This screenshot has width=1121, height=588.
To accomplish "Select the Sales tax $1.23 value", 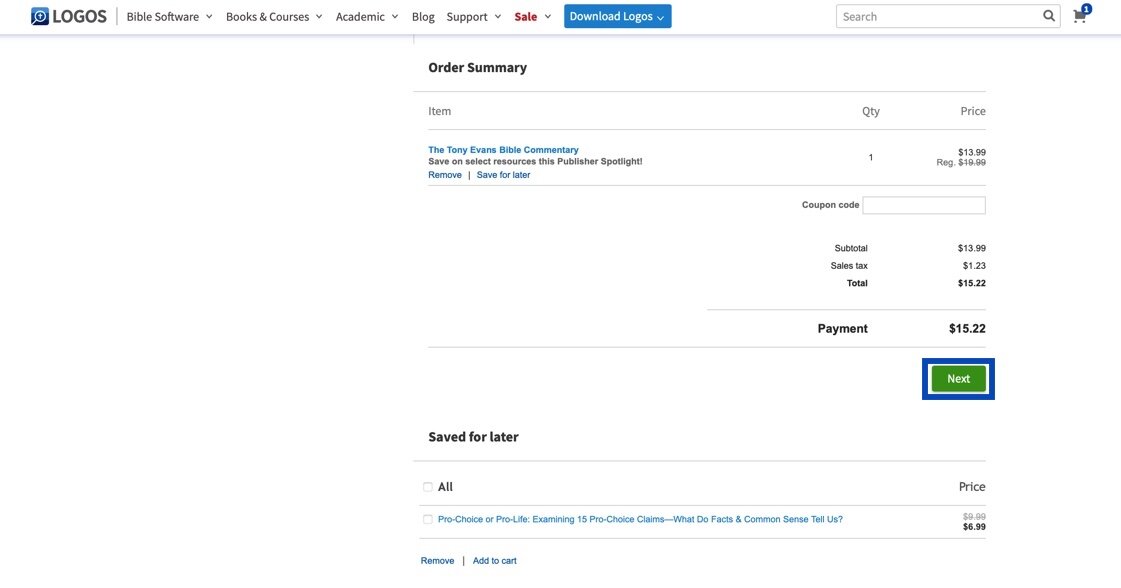I will tap(974, 266).
